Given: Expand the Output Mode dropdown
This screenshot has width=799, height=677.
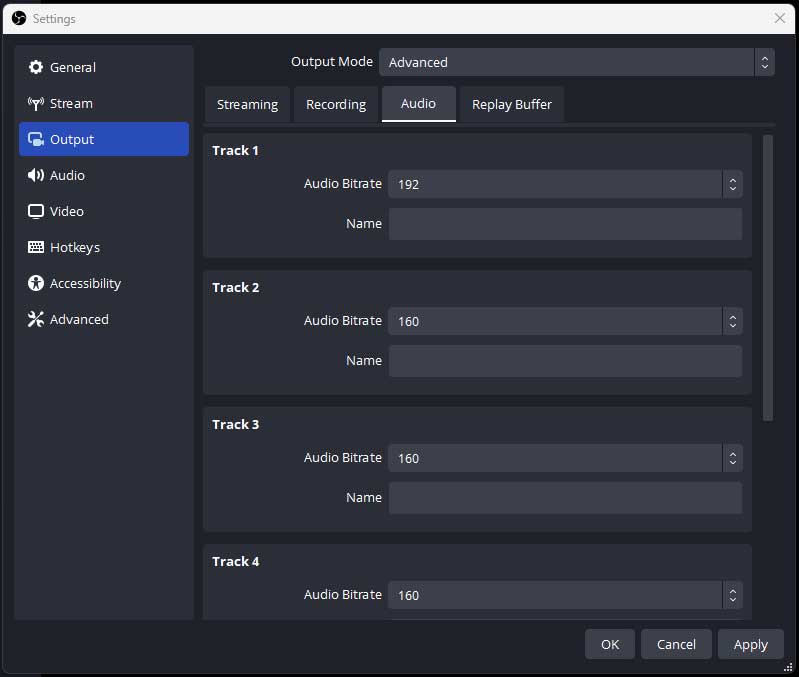Looking at the screenshot, I should 576,62.
